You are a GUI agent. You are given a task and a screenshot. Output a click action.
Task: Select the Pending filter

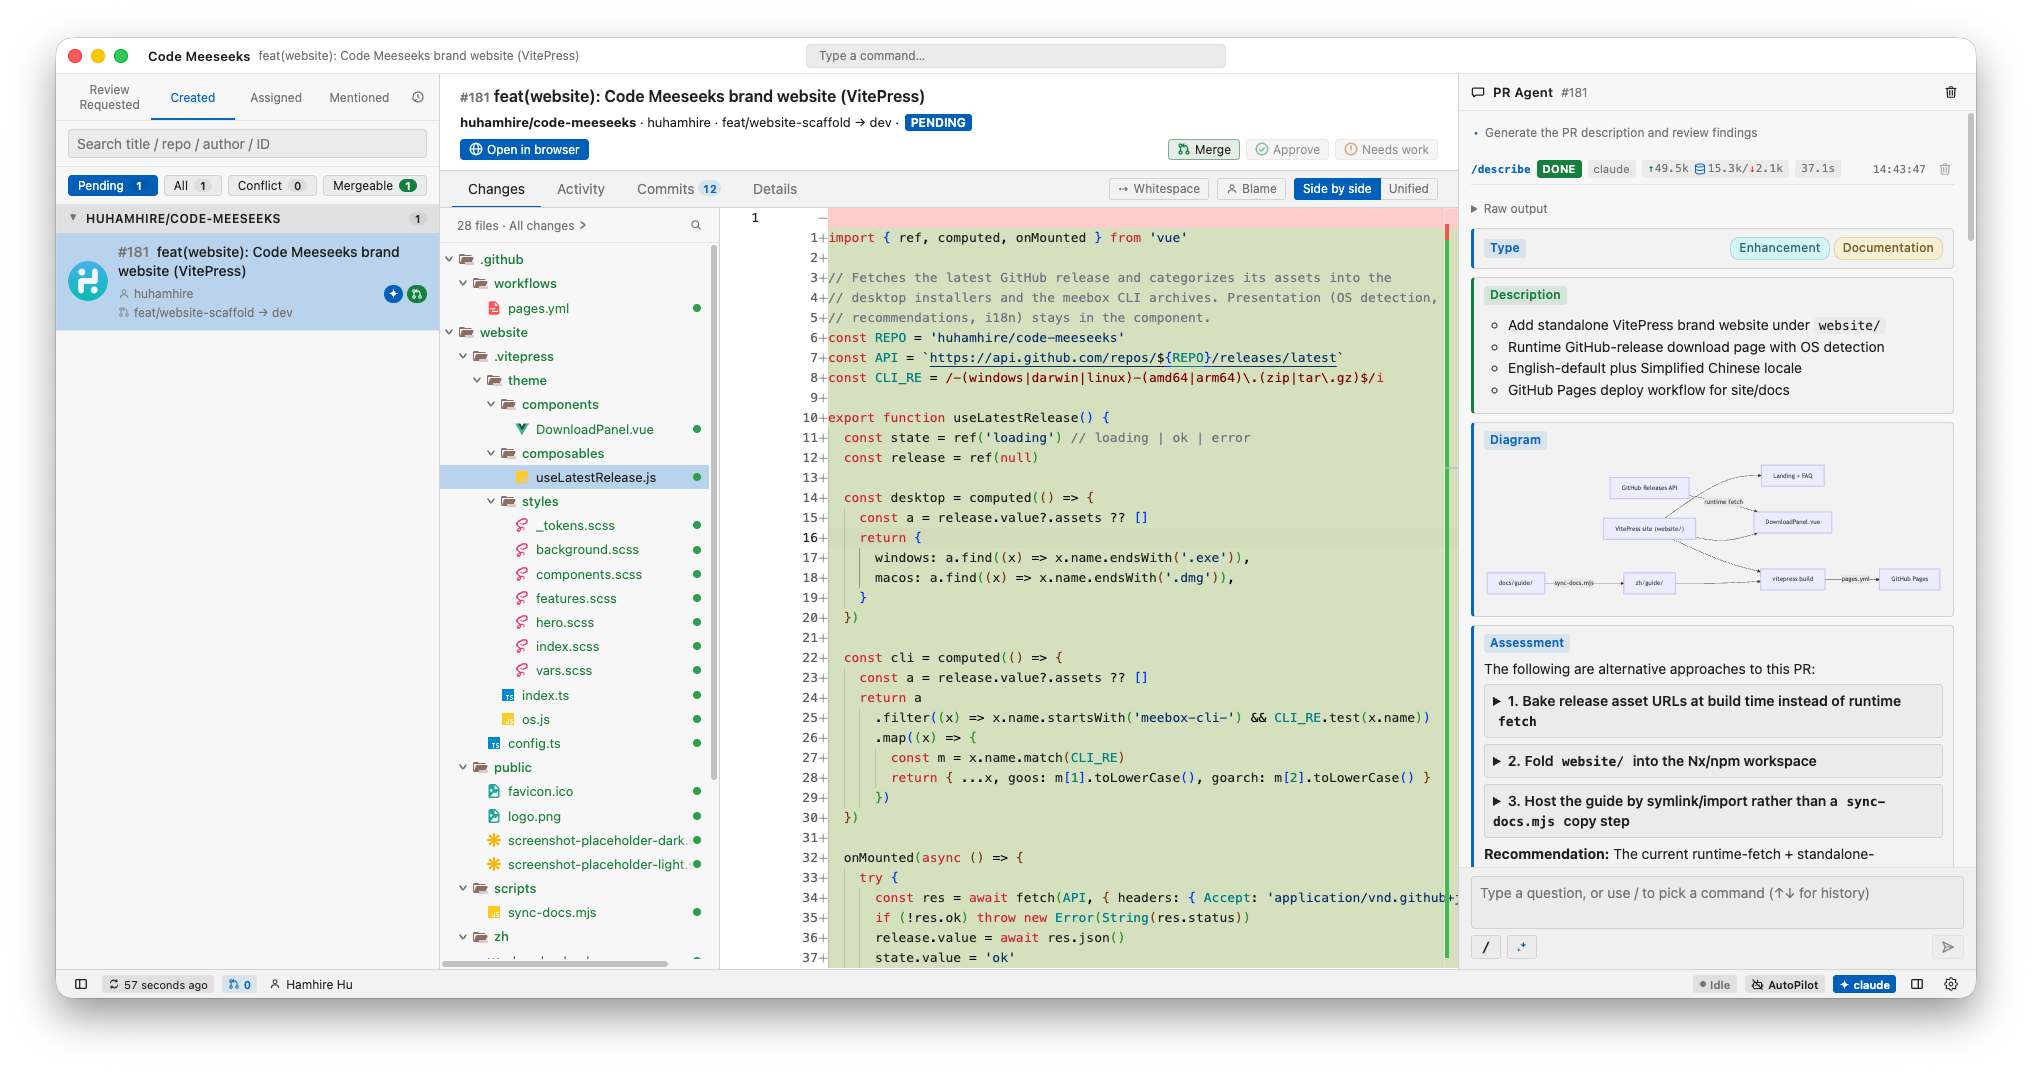pos(112,185)
